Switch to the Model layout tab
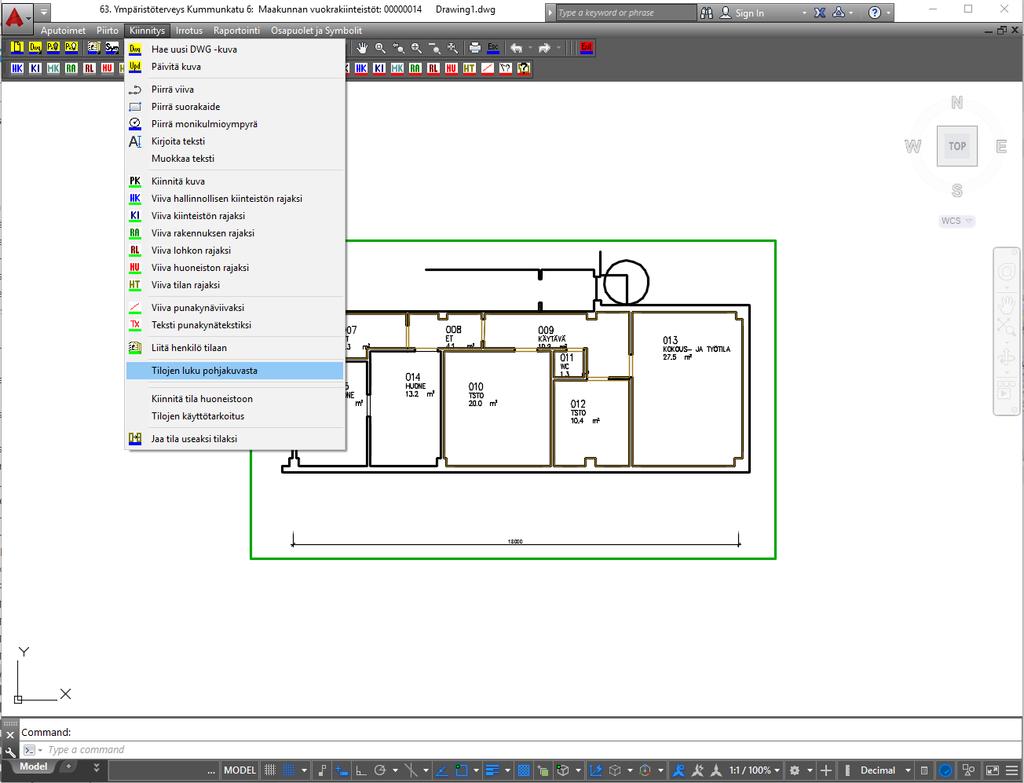This screenshot has width=1024, height=783. point(33,767)
